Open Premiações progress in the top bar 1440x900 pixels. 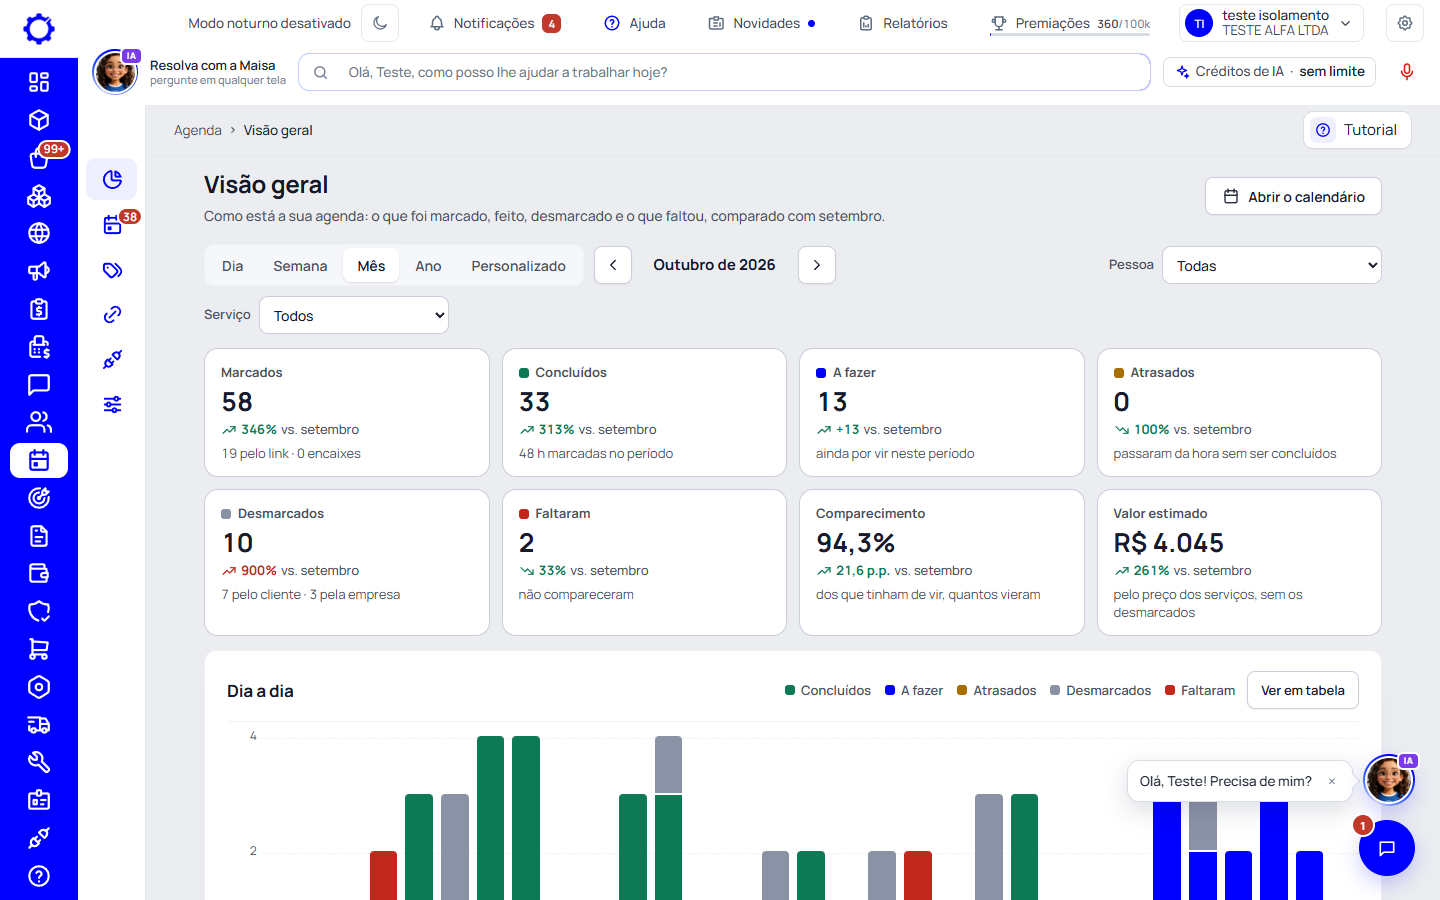coord(1070,23)
